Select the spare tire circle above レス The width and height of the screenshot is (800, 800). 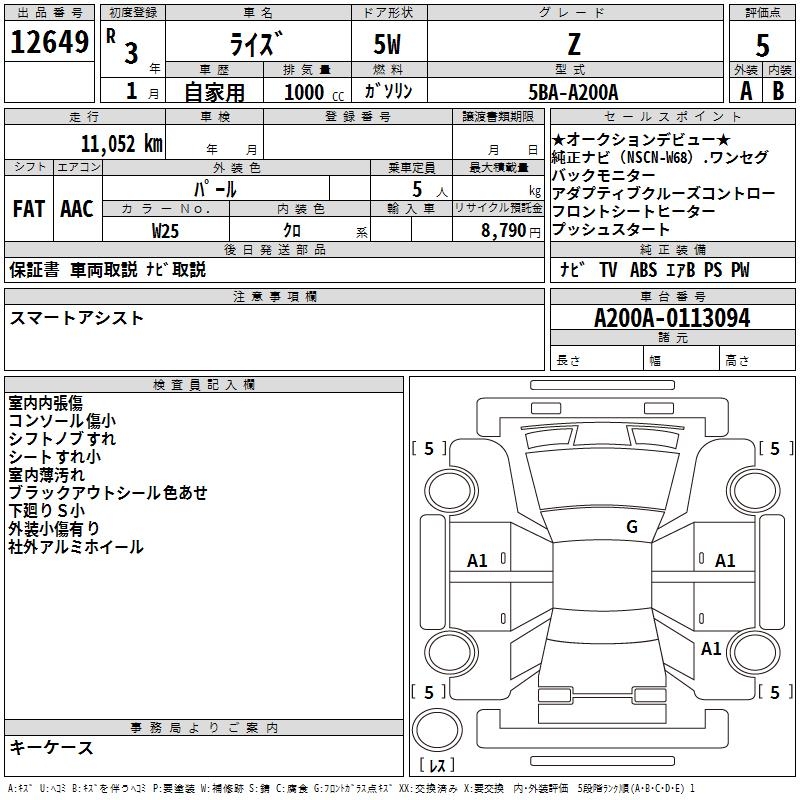[x=437, y=730]
